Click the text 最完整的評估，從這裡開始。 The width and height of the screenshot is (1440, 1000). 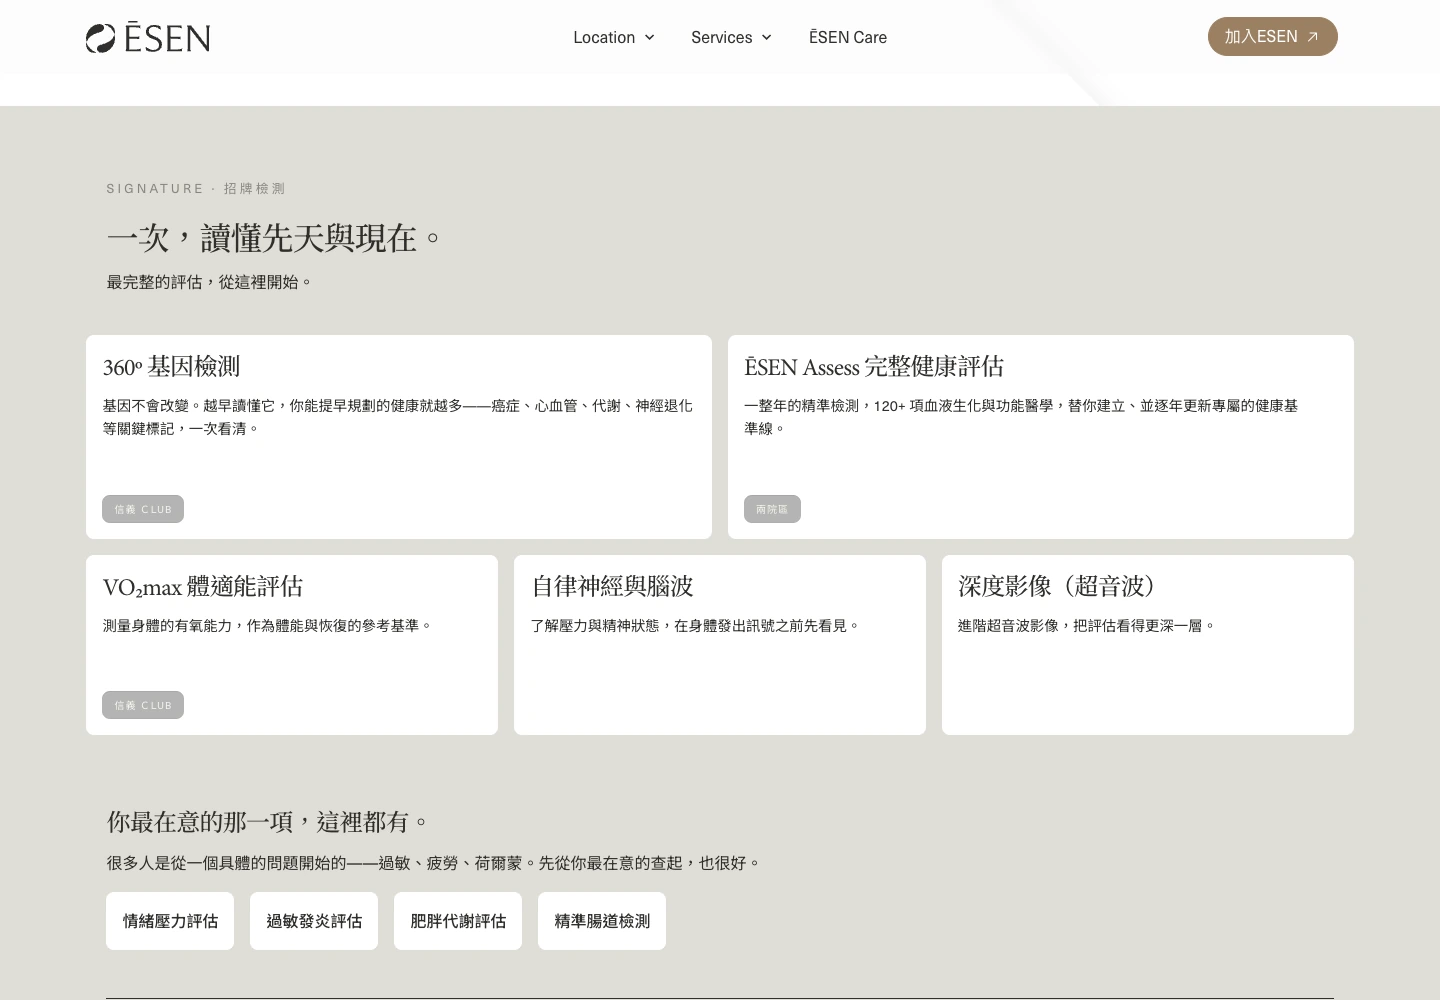[209, 282]
